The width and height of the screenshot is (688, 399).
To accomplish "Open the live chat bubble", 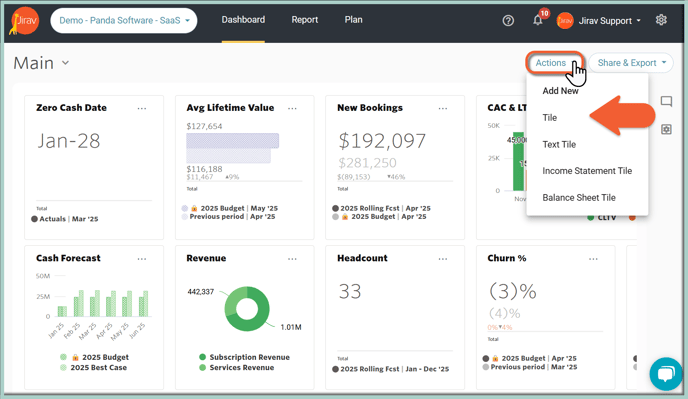I will 666,374.
